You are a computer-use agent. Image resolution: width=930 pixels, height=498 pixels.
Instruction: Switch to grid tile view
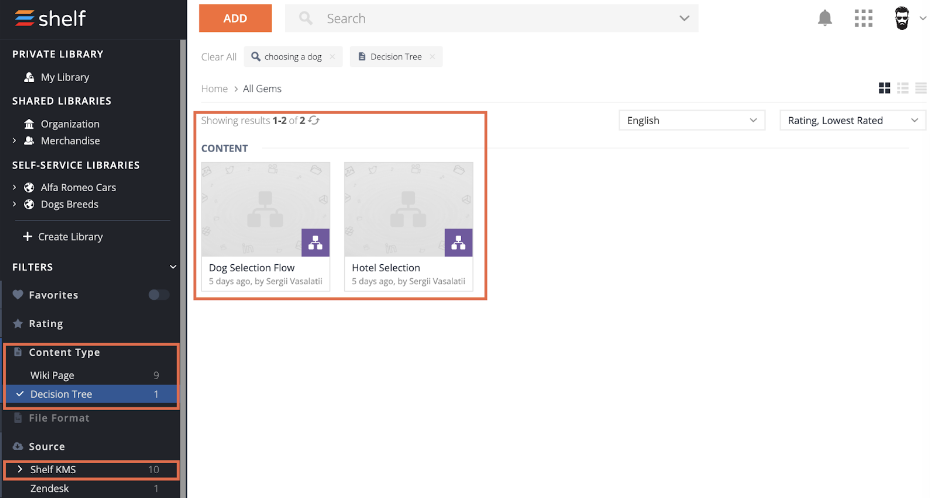[x=884, y=88]
